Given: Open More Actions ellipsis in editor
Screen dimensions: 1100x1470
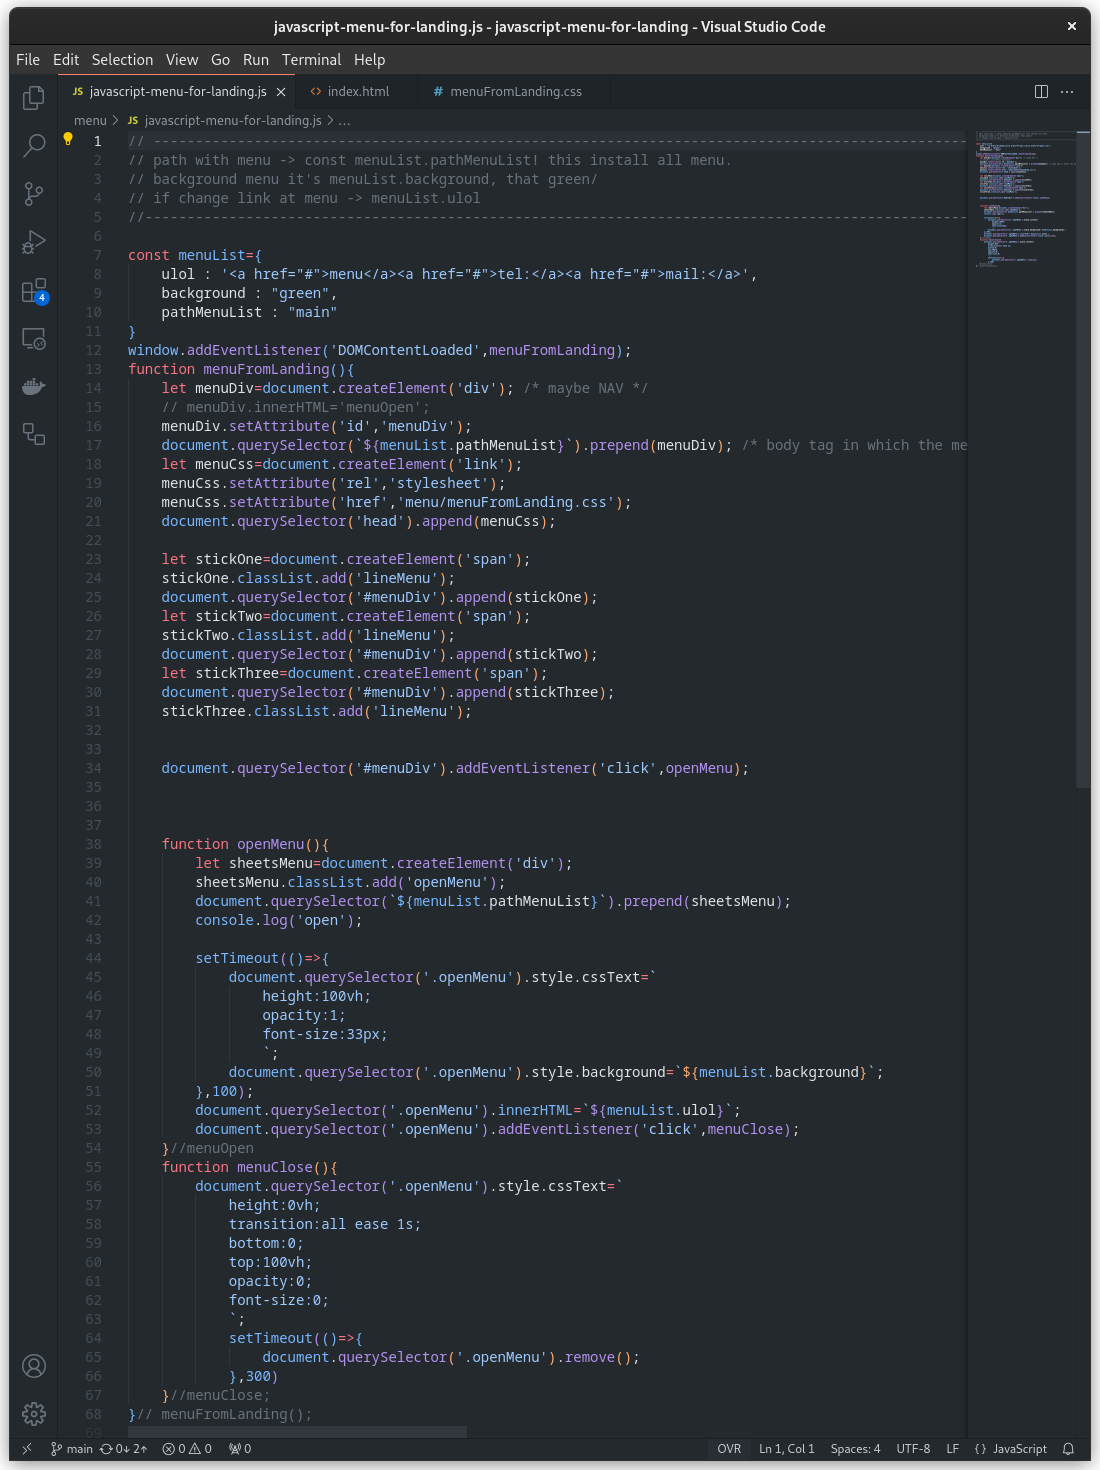Looking at the screenshot, I should click(x=1067, y=92).
